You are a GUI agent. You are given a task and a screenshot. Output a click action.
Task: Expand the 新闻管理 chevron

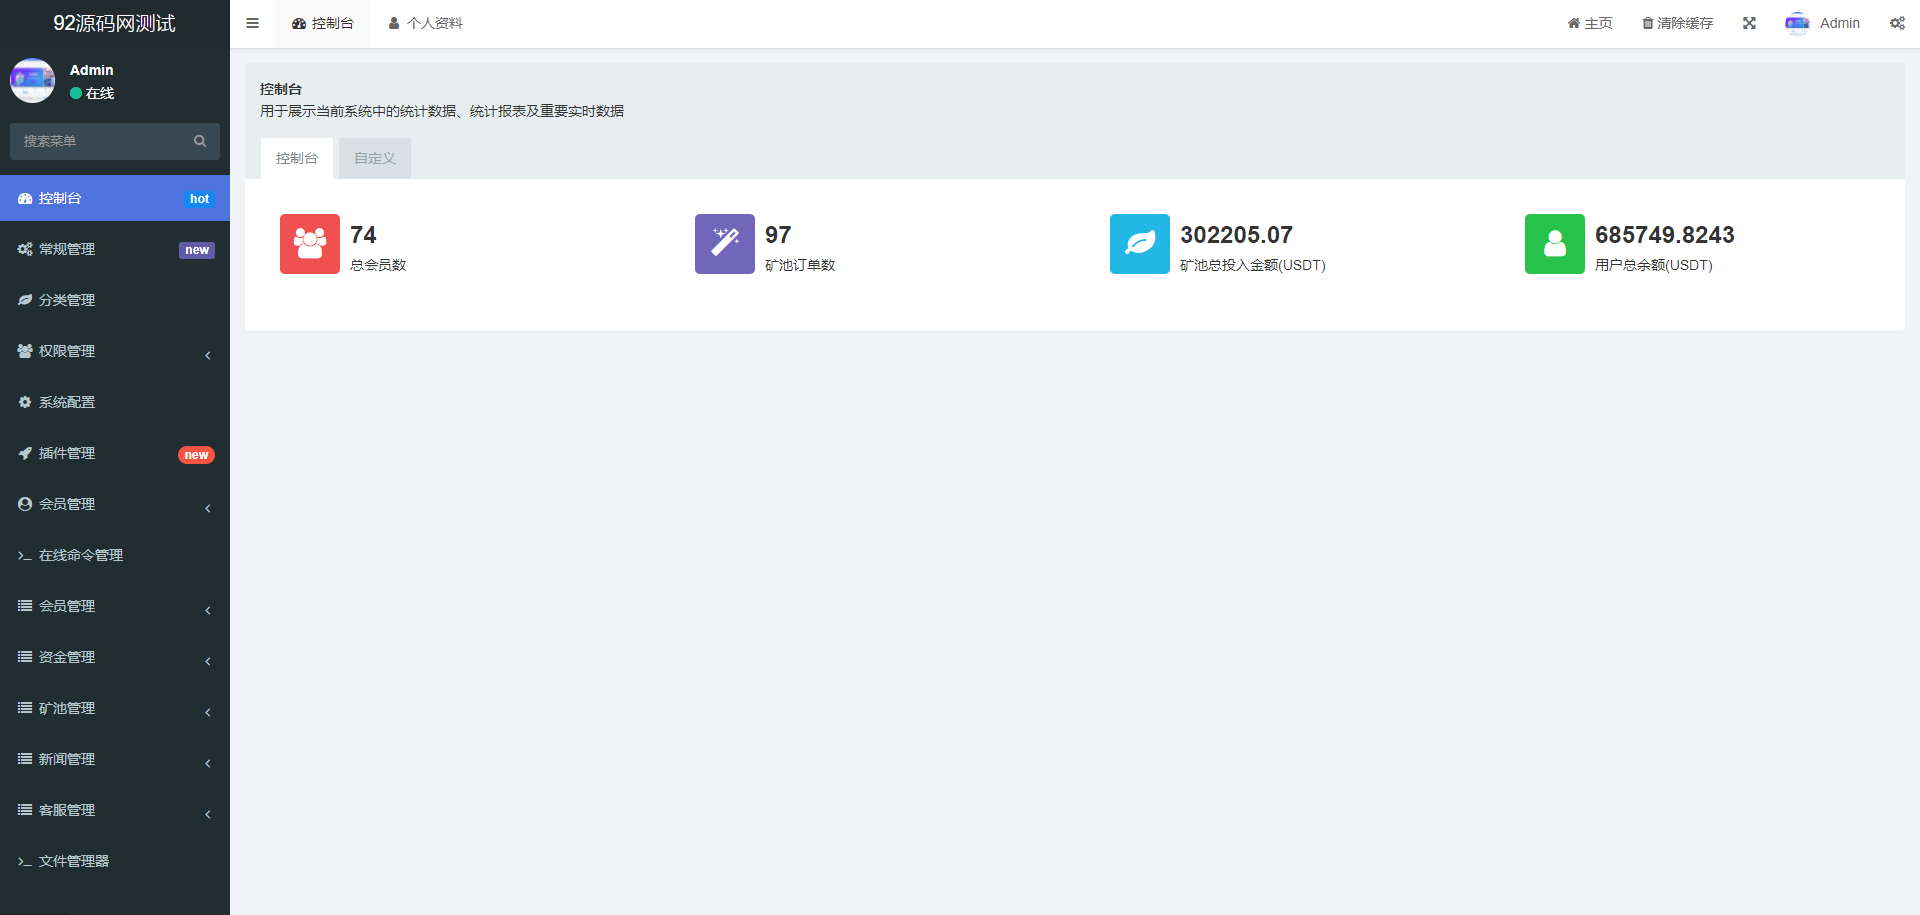(x=208, y=763)
